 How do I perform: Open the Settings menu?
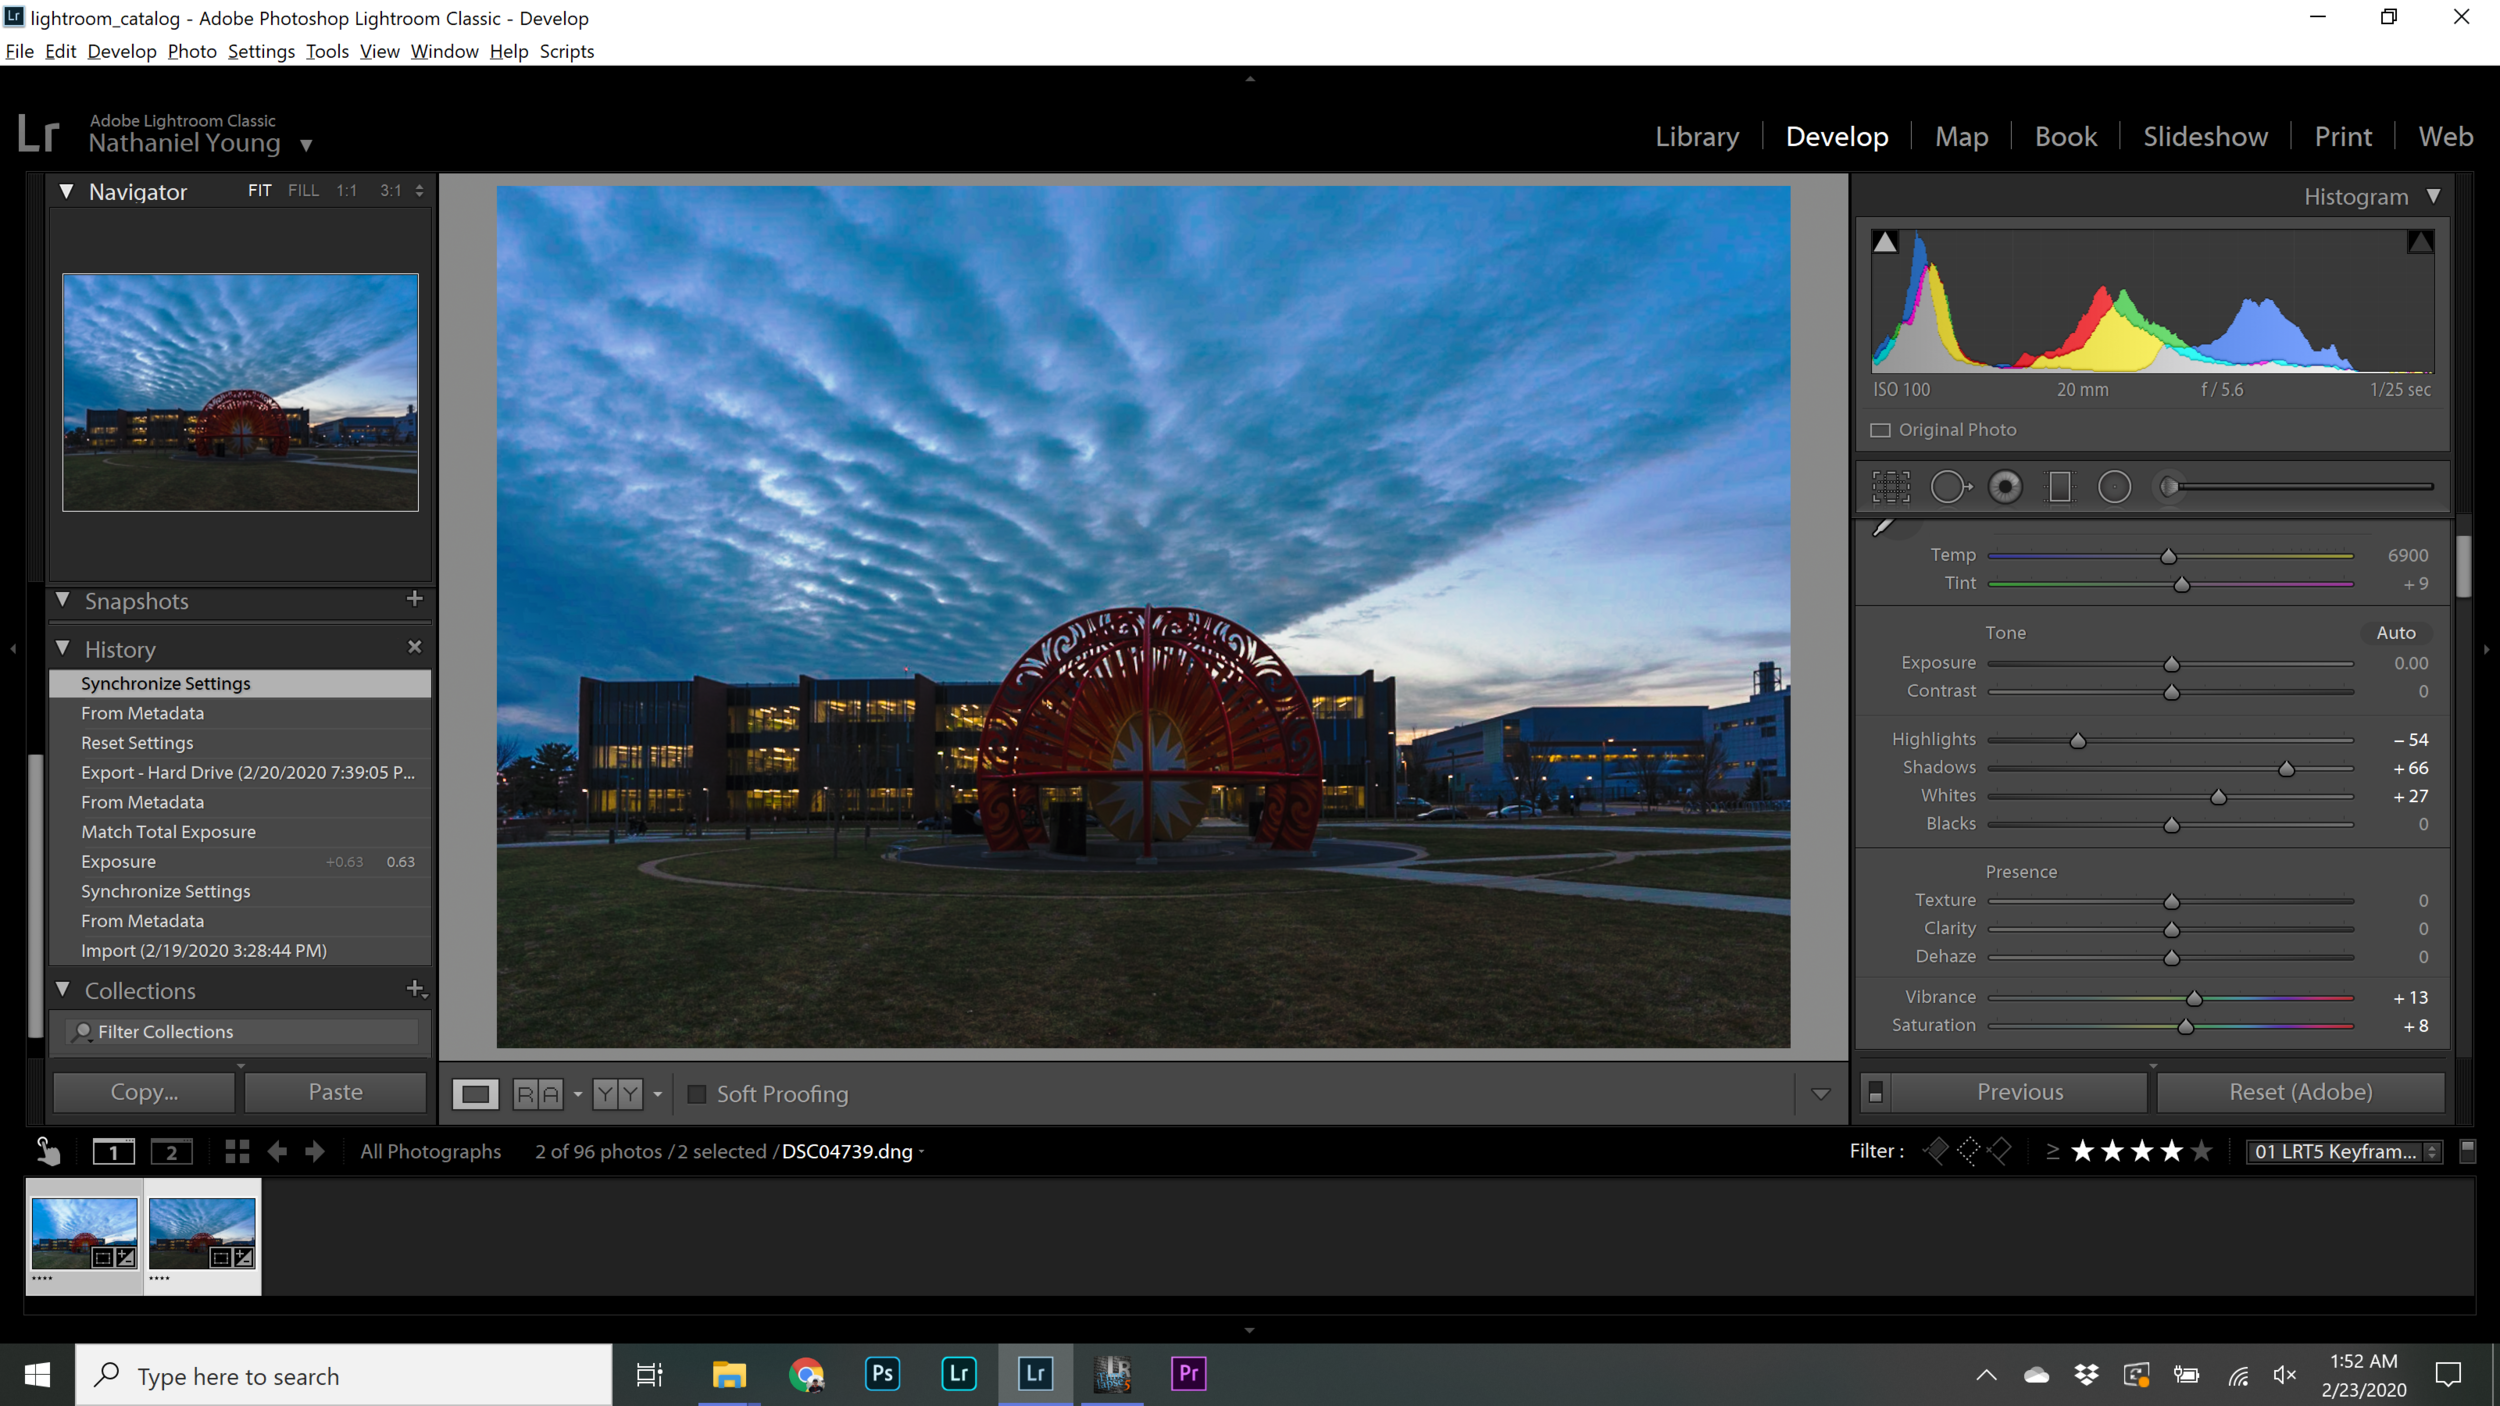click(x=261, y=51)
